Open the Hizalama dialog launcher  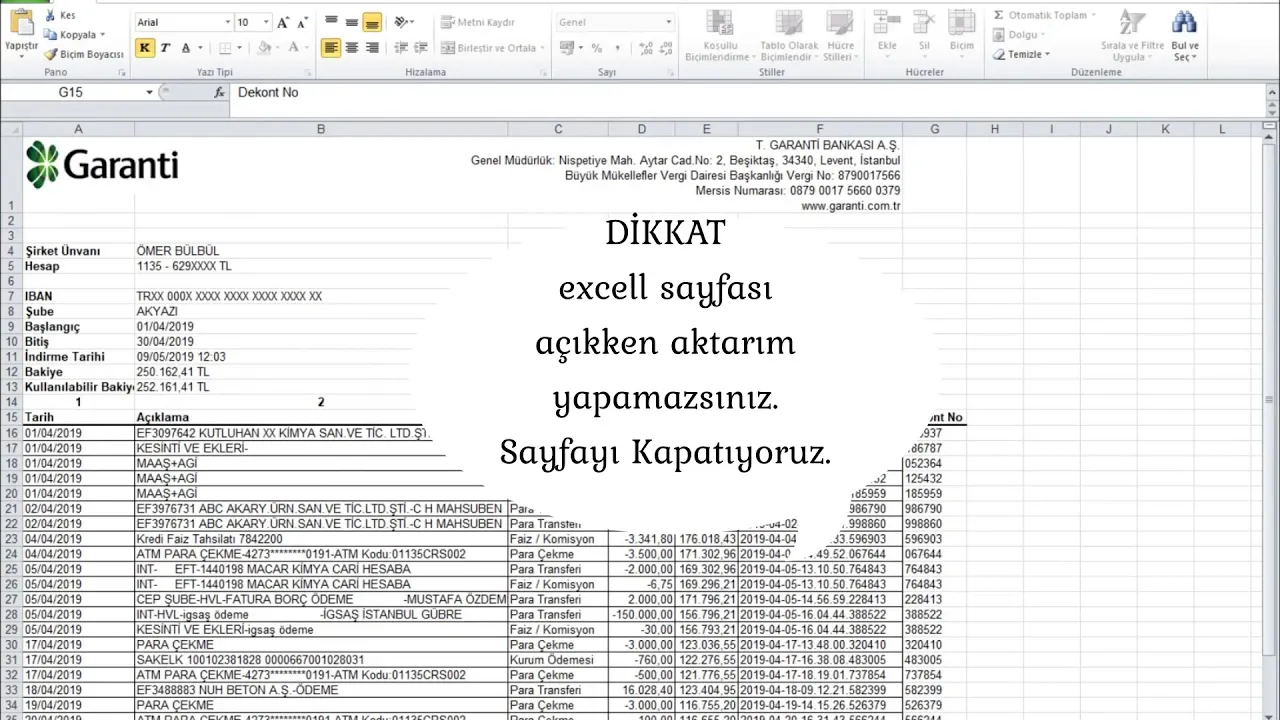543,73
